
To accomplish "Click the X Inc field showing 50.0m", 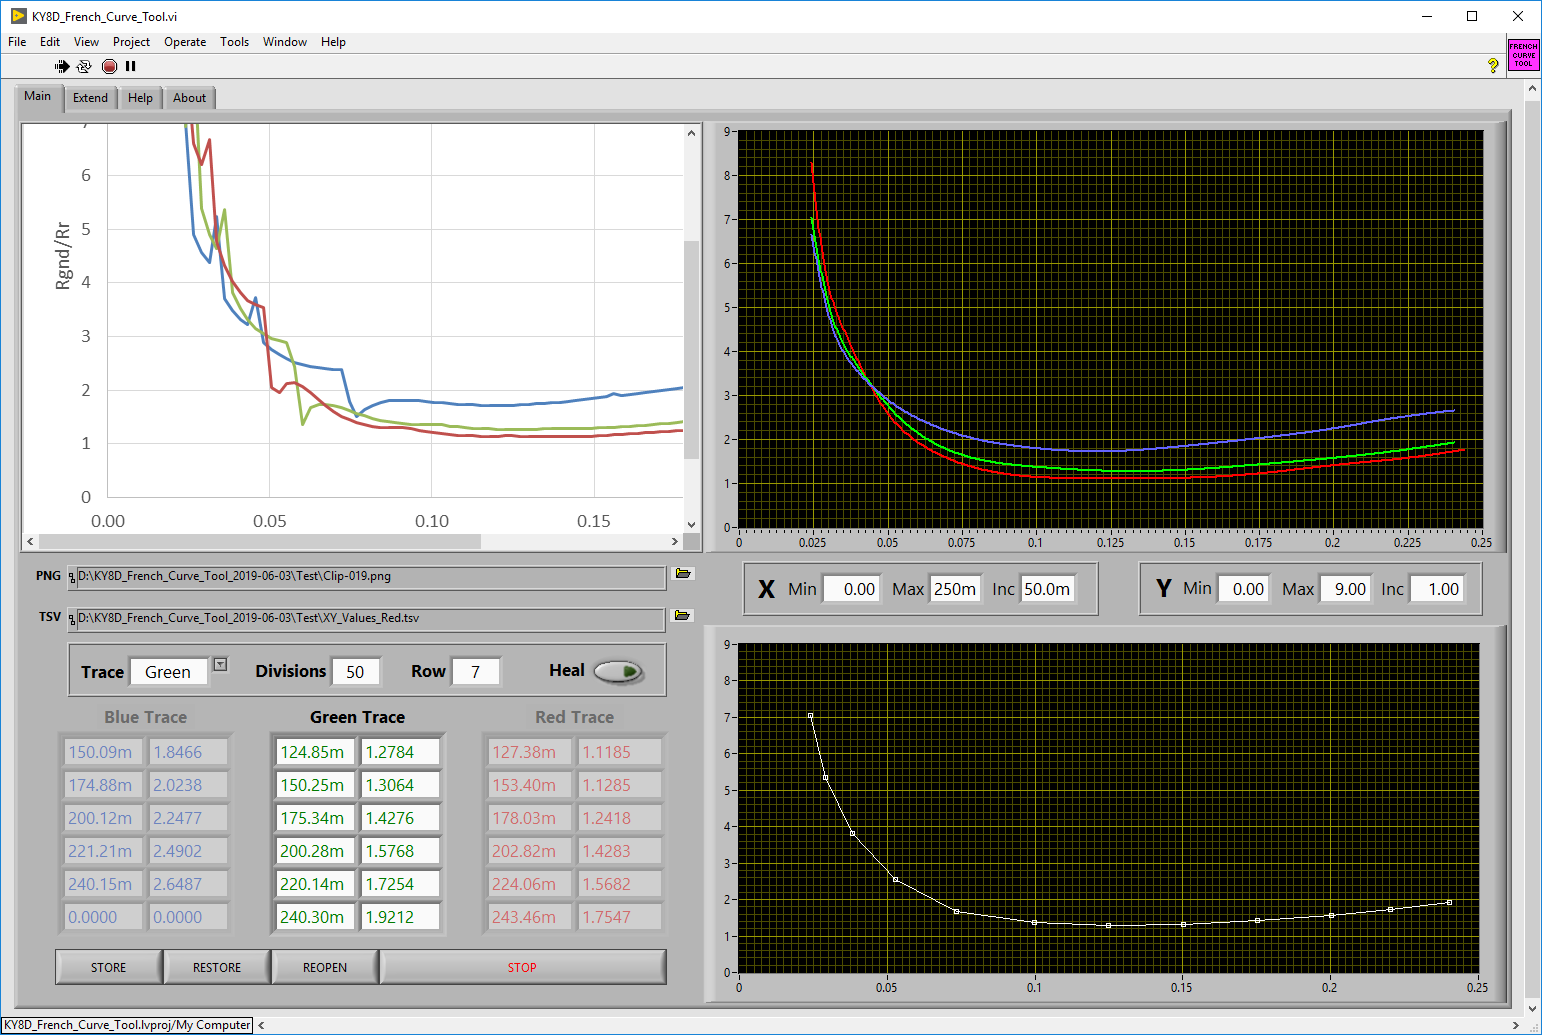I will point(1047,589).
